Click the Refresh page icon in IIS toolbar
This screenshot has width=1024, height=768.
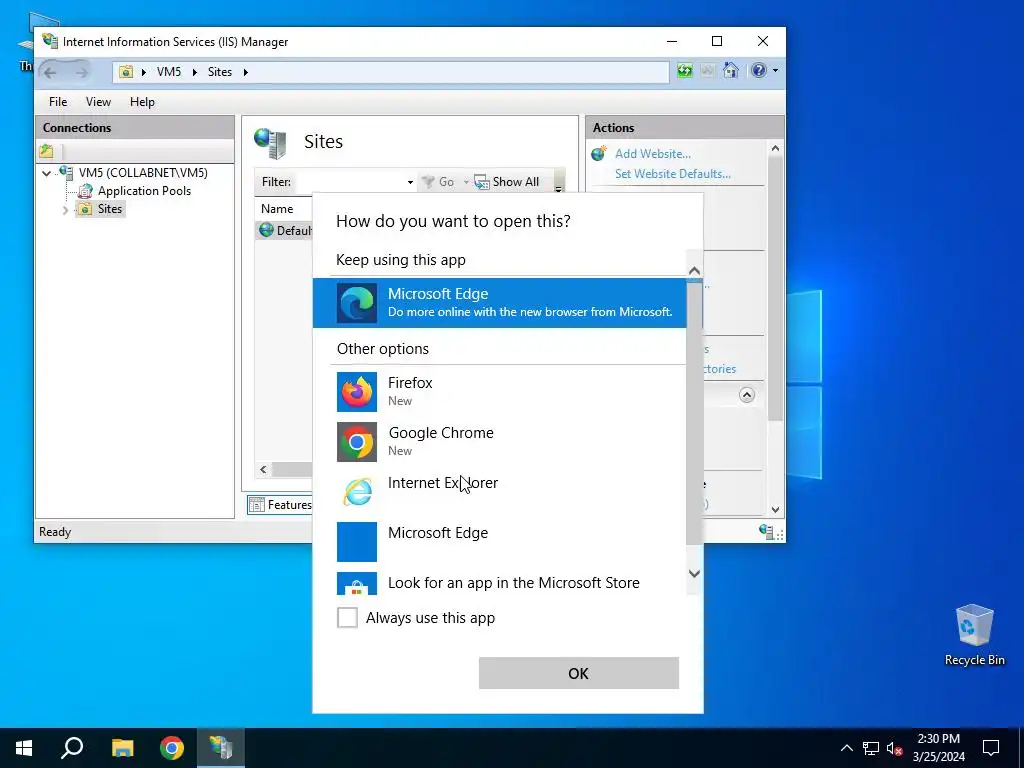[x=684, y=71]
